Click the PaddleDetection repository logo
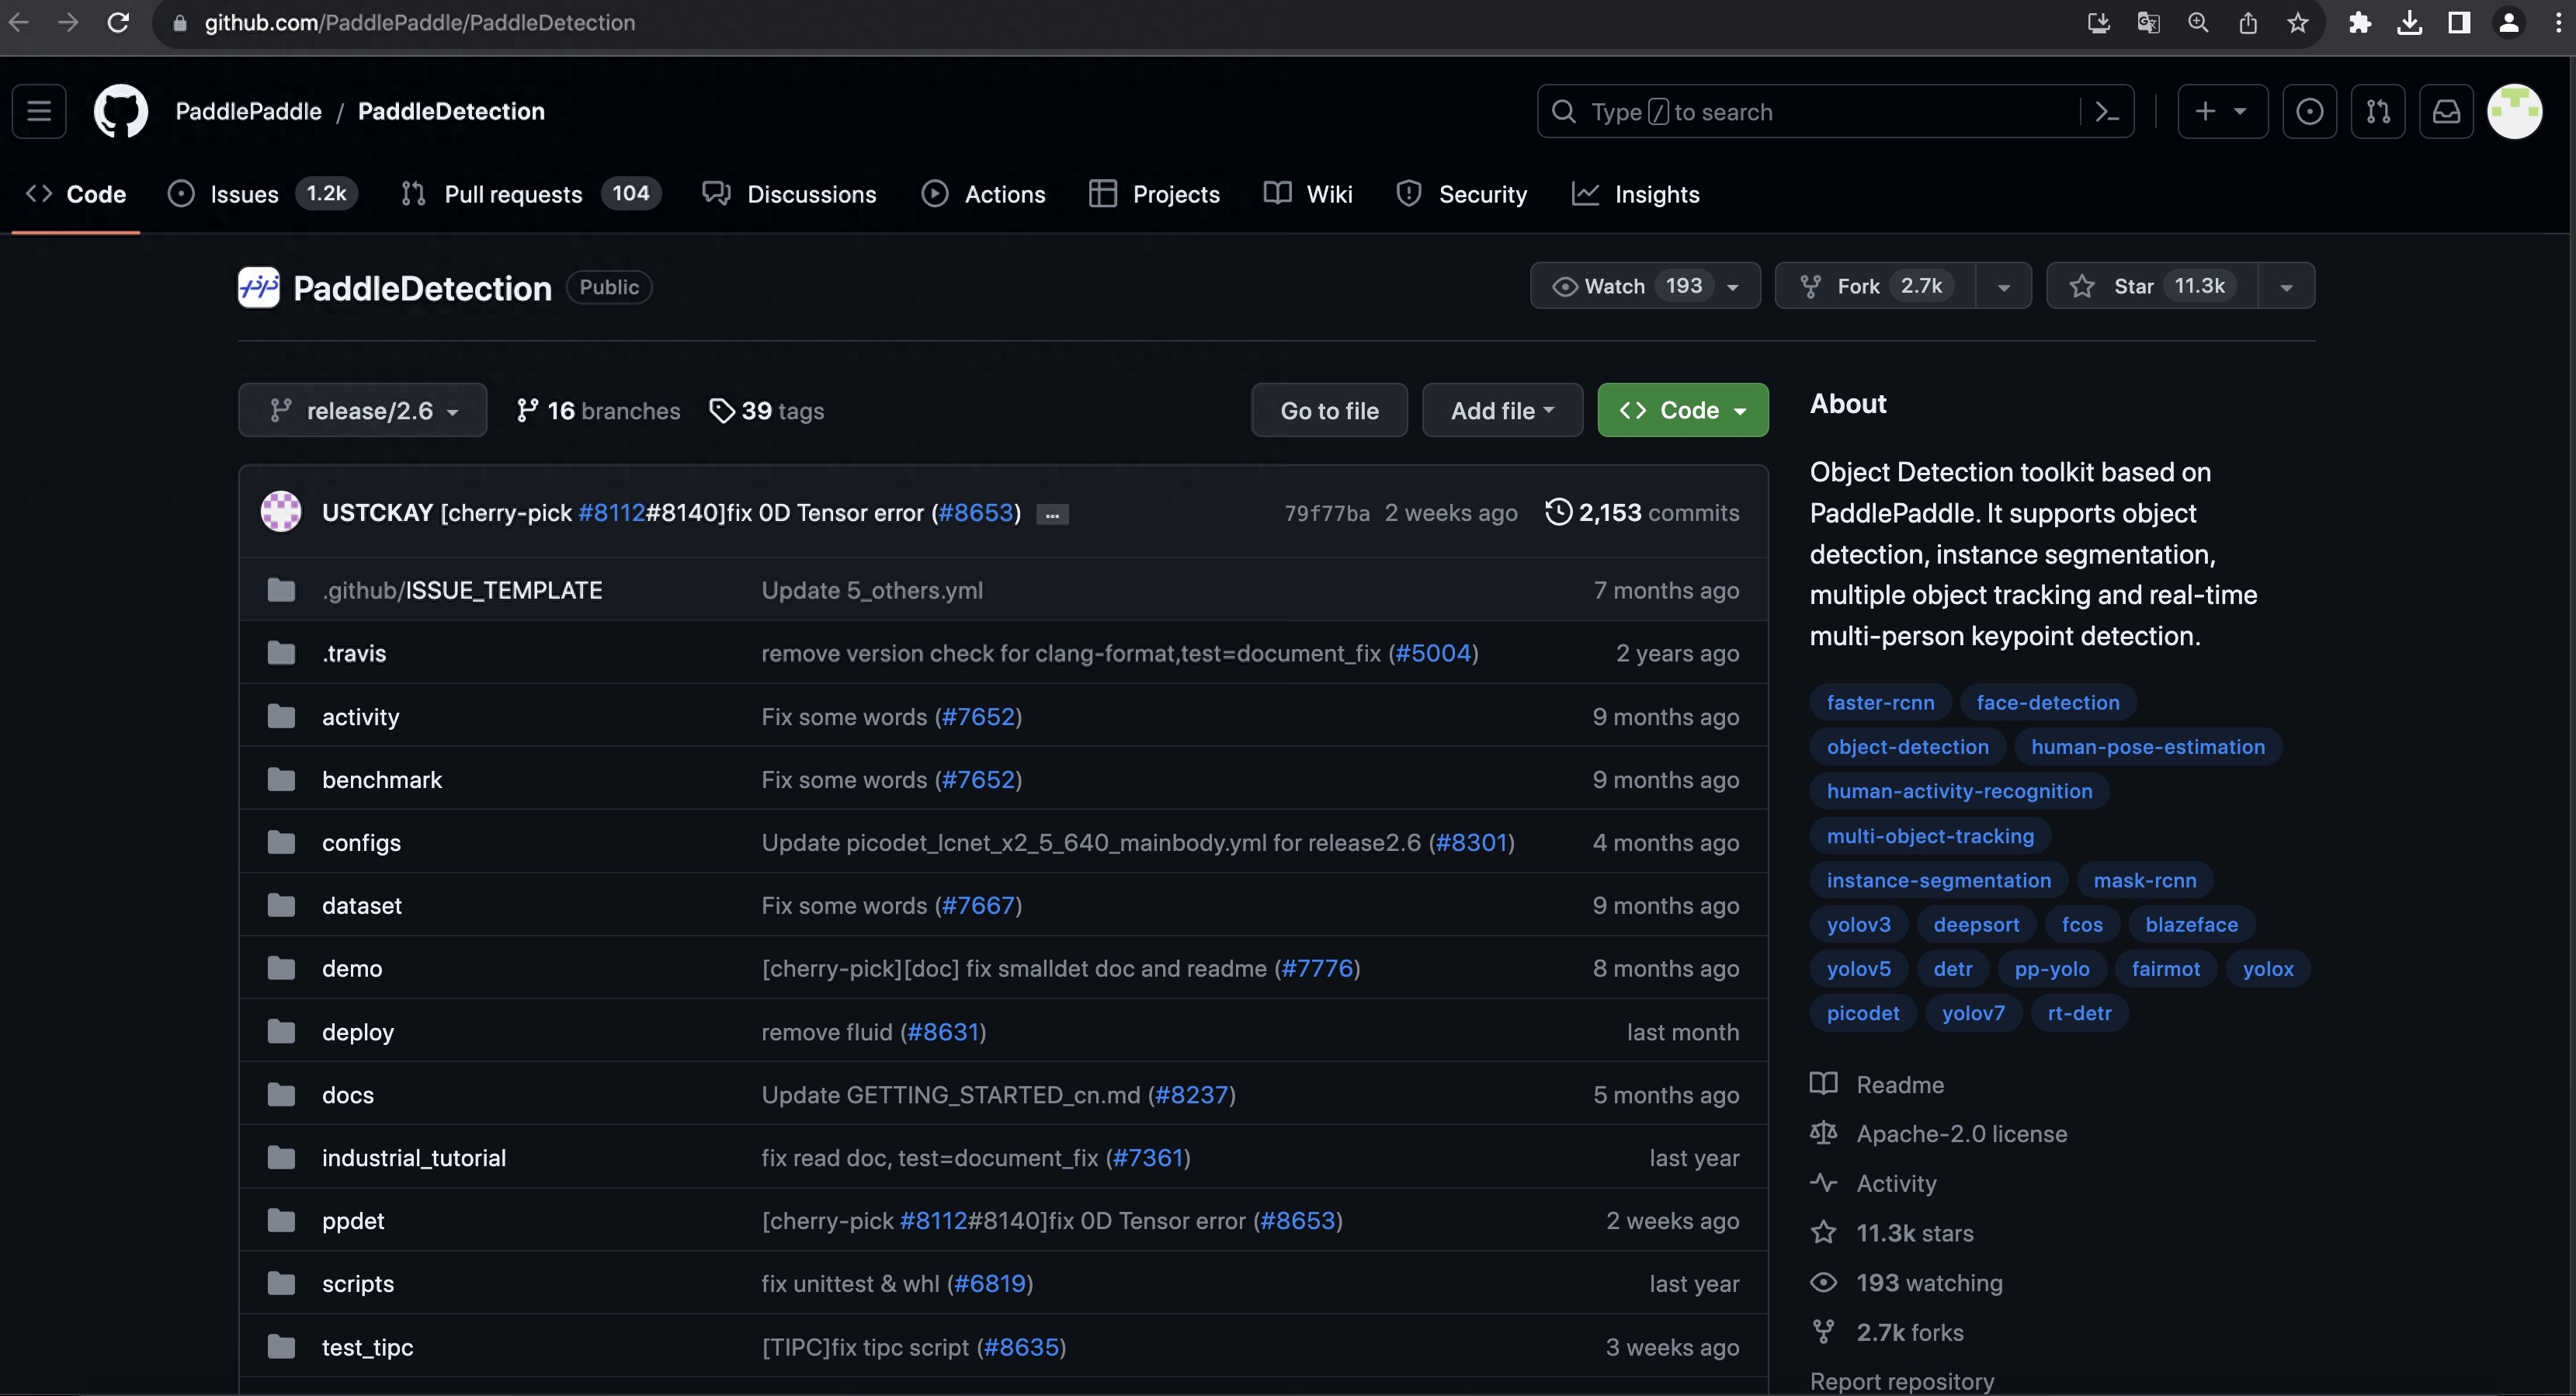 click(x=258, y=288)
